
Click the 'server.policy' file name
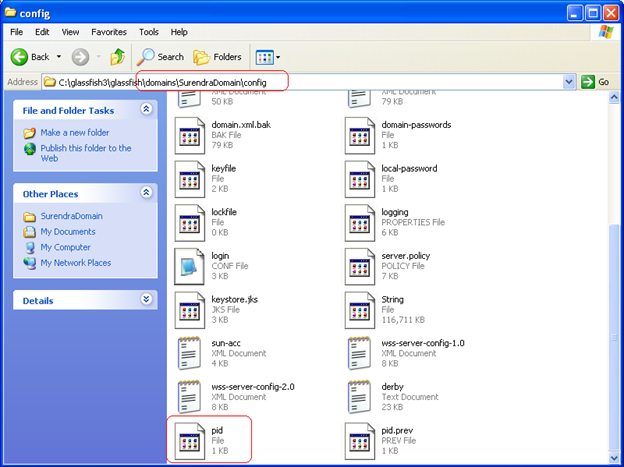[x=406, y=256]
